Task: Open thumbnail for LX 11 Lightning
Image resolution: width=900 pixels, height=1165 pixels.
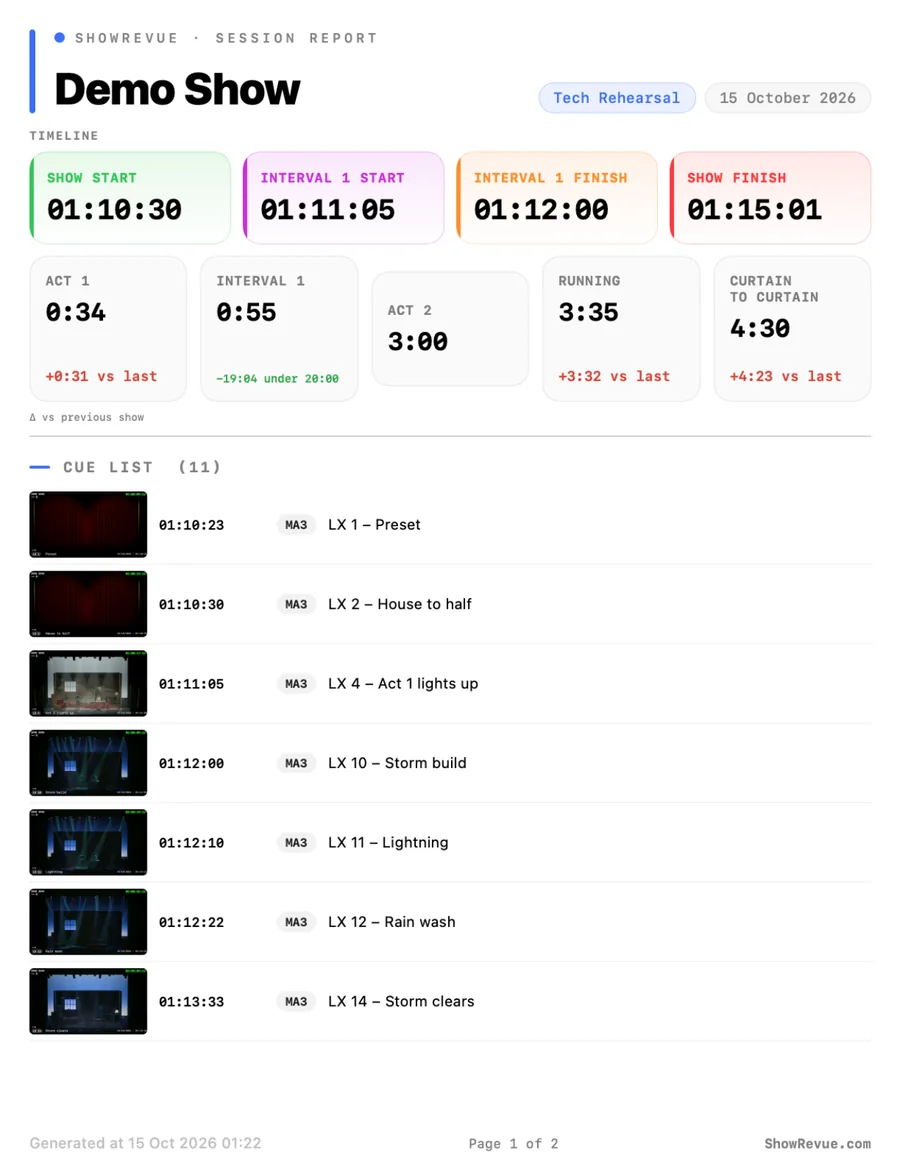Action: [88, 843]
